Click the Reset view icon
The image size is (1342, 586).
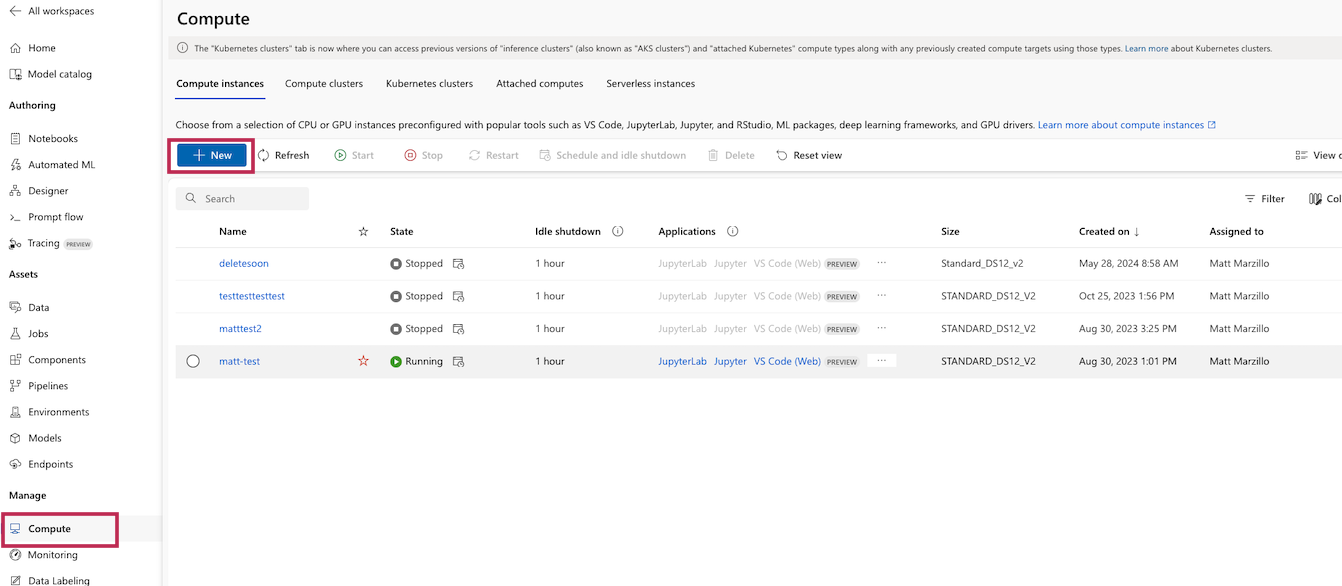781,155
